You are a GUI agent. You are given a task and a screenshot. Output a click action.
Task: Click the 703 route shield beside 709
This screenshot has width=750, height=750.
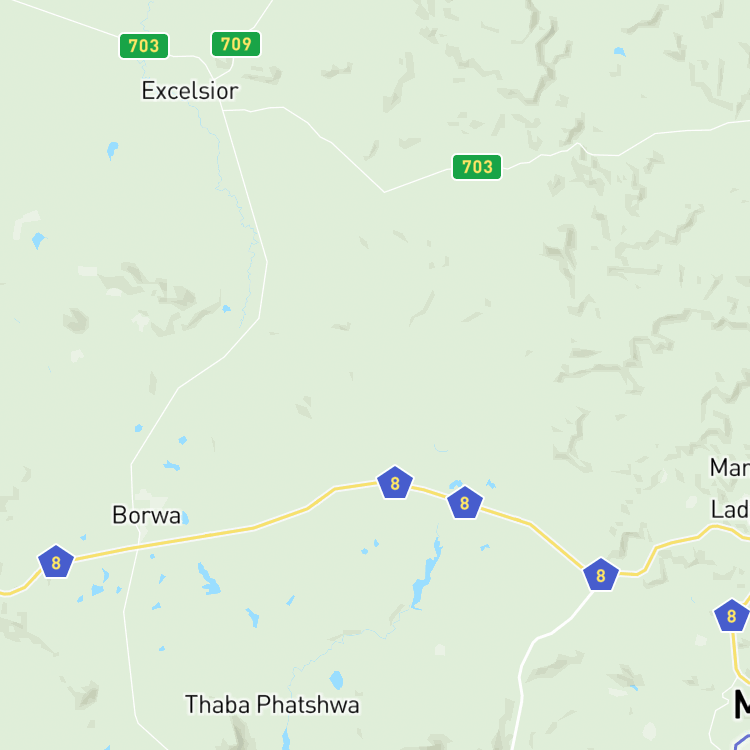coord(144,46)
